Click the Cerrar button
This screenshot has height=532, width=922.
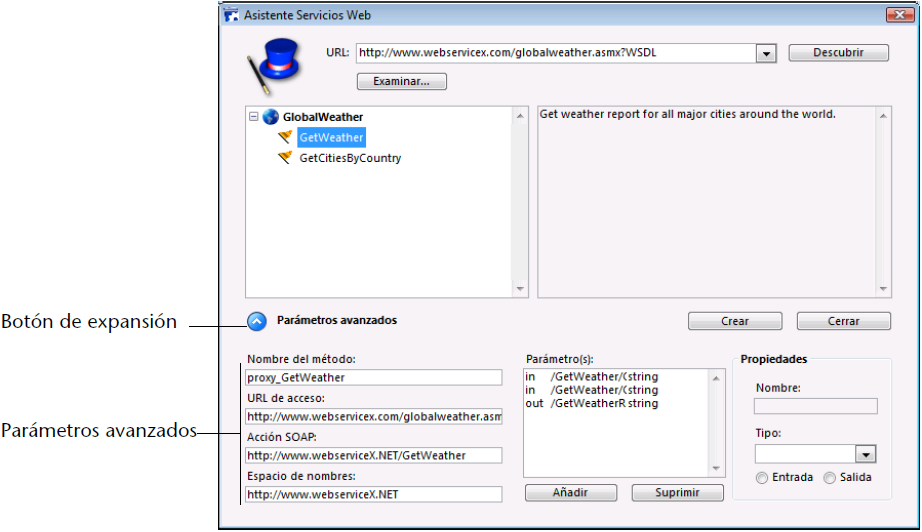[x=844, y=321]
